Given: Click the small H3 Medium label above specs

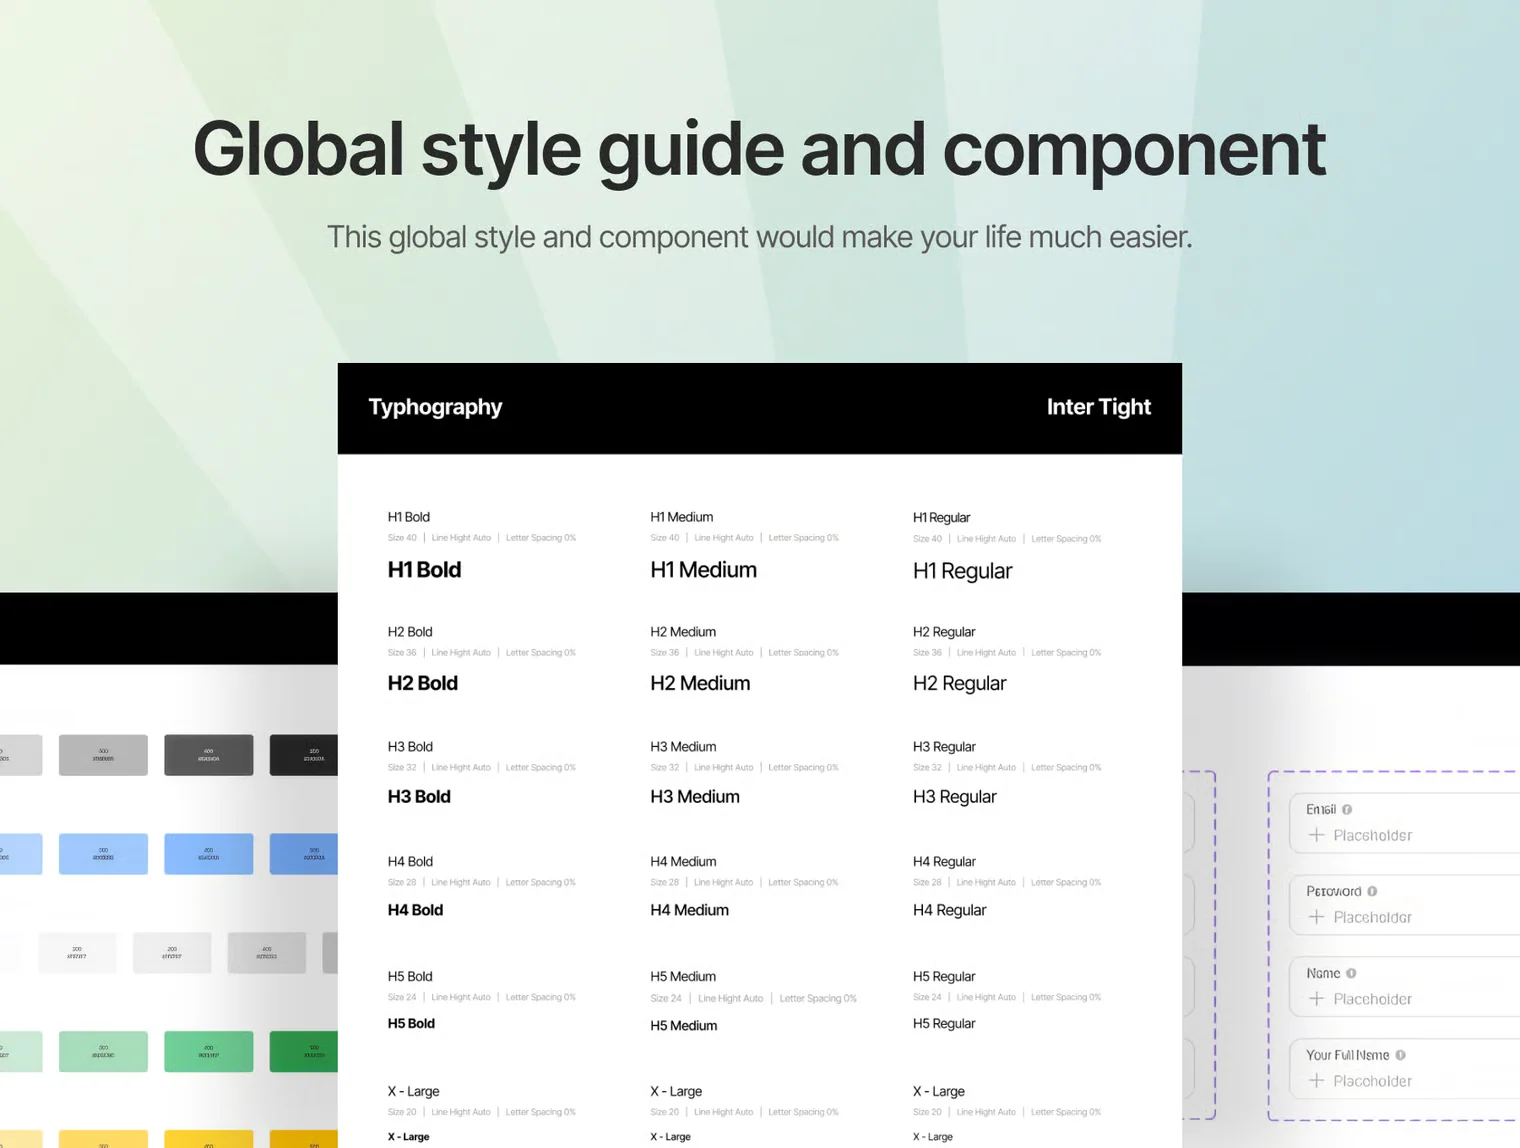Looking at the screenshot, I should (x=683, y=747).
